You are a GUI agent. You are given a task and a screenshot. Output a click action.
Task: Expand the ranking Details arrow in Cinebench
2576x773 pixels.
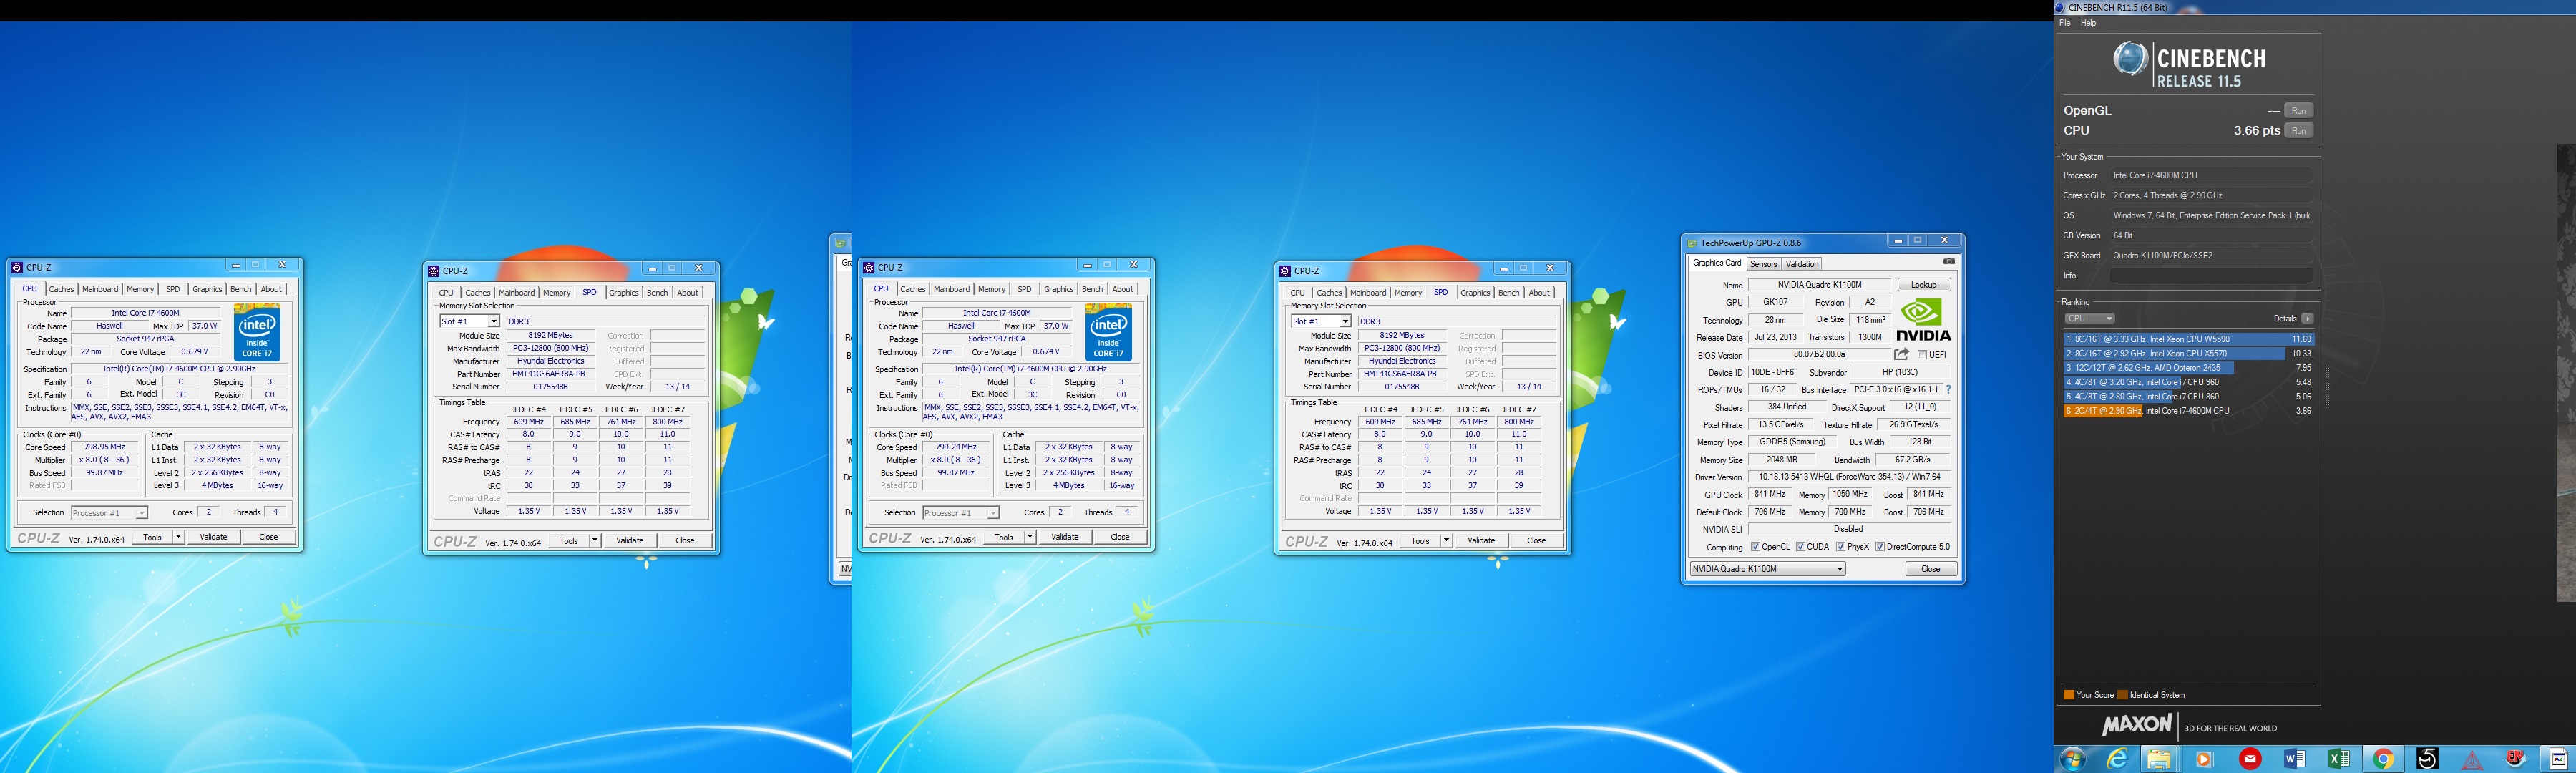(2306, 318)
